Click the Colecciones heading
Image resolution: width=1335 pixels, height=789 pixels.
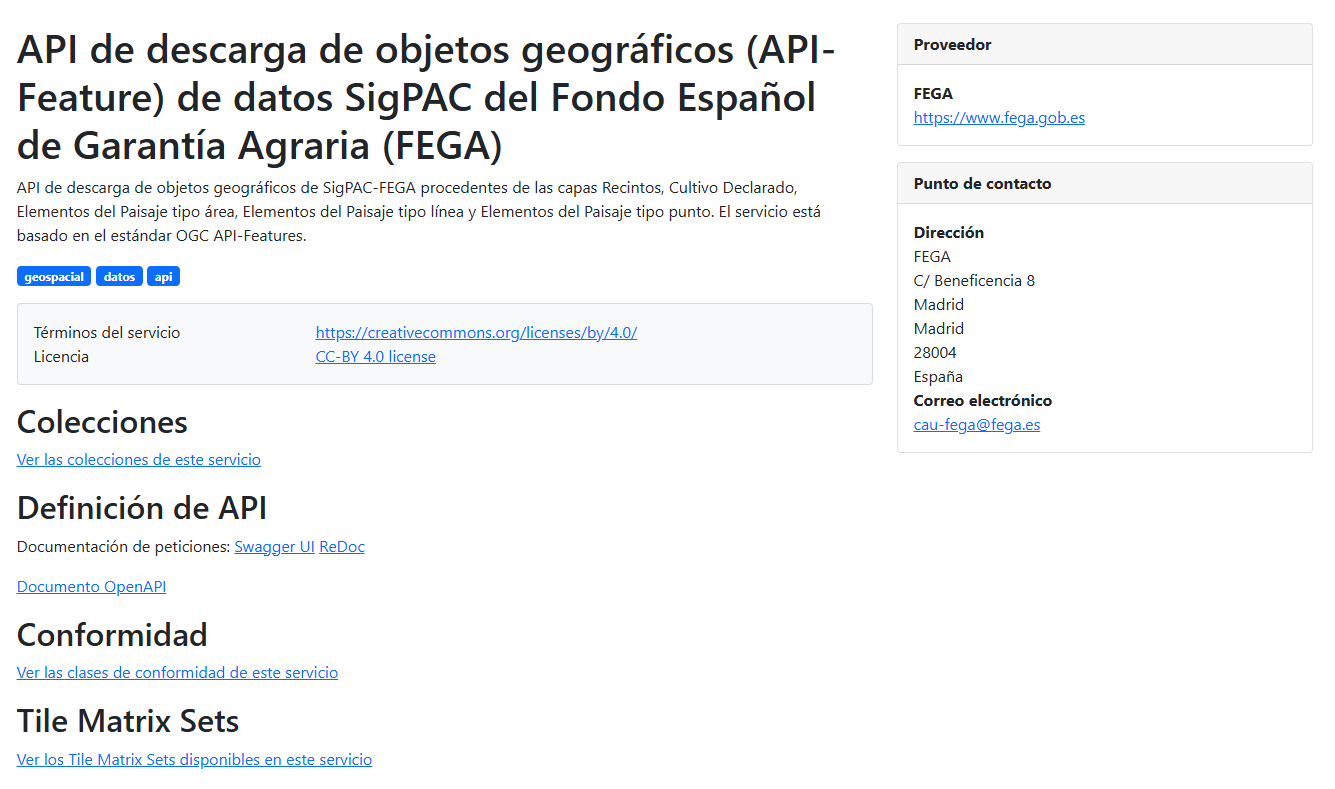tap(102, 422)
